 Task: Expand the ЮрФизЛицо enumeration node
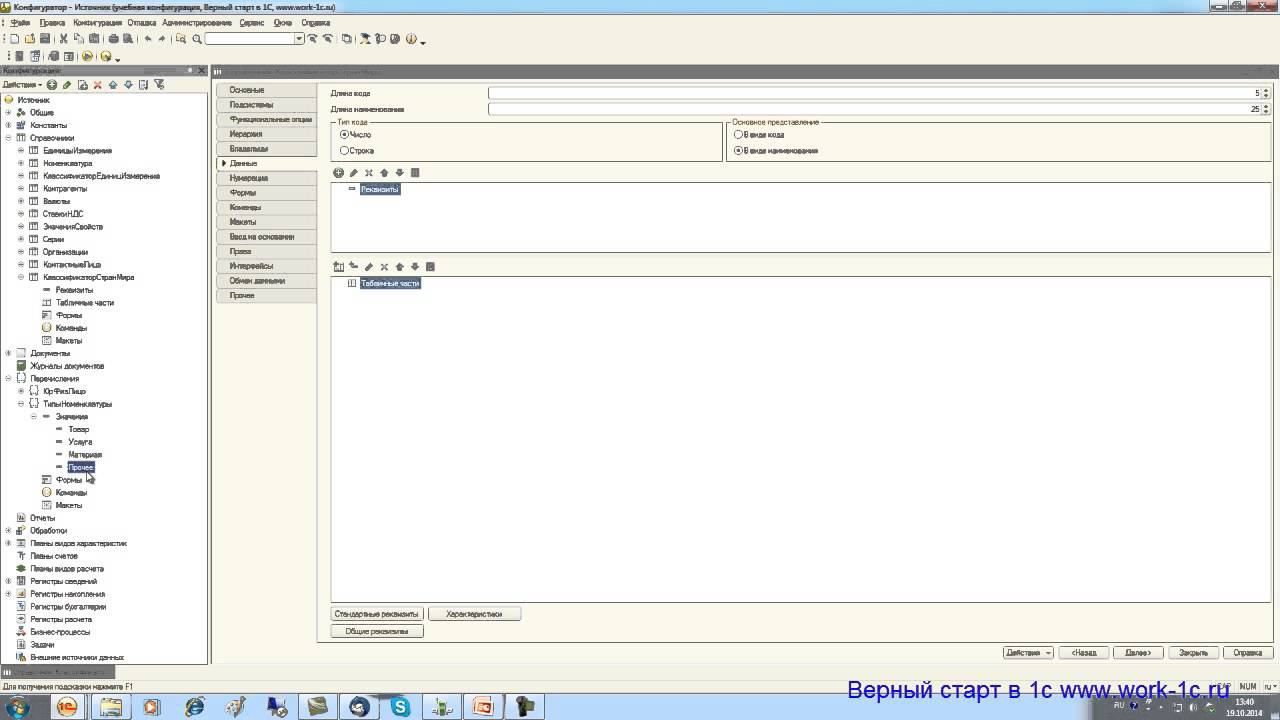coord(21,391)
